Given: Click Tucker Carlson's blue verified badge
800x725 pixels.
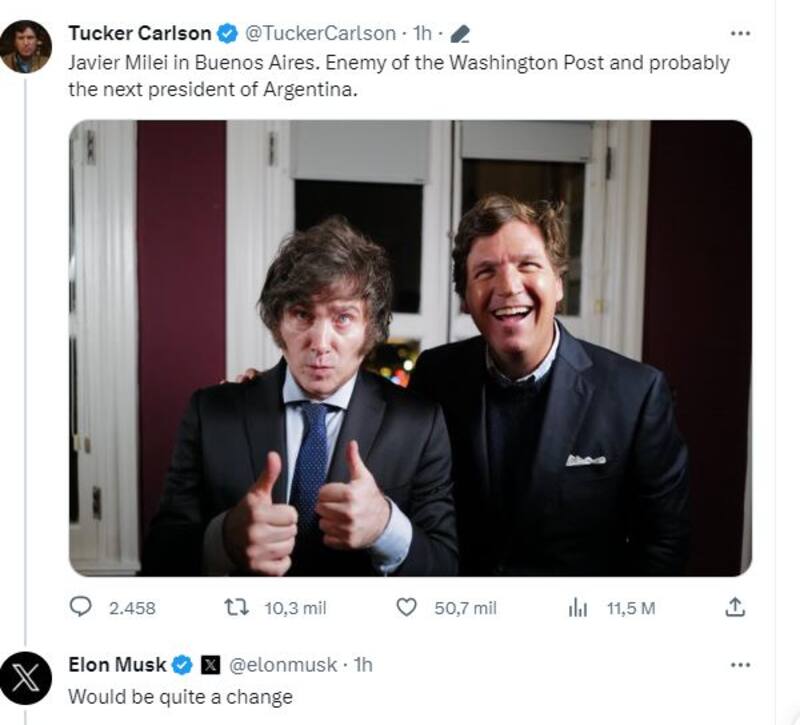Looking at the screenshot, I should click(x=228, y=33).
